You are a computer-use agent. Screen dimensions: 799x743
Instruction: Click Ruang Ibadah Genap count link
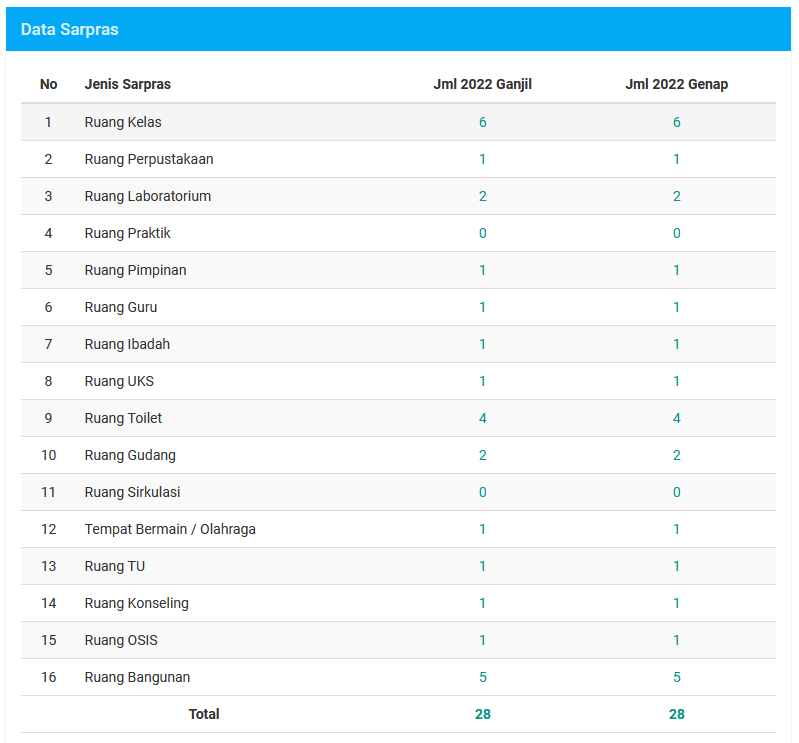[x=677, y=344]
